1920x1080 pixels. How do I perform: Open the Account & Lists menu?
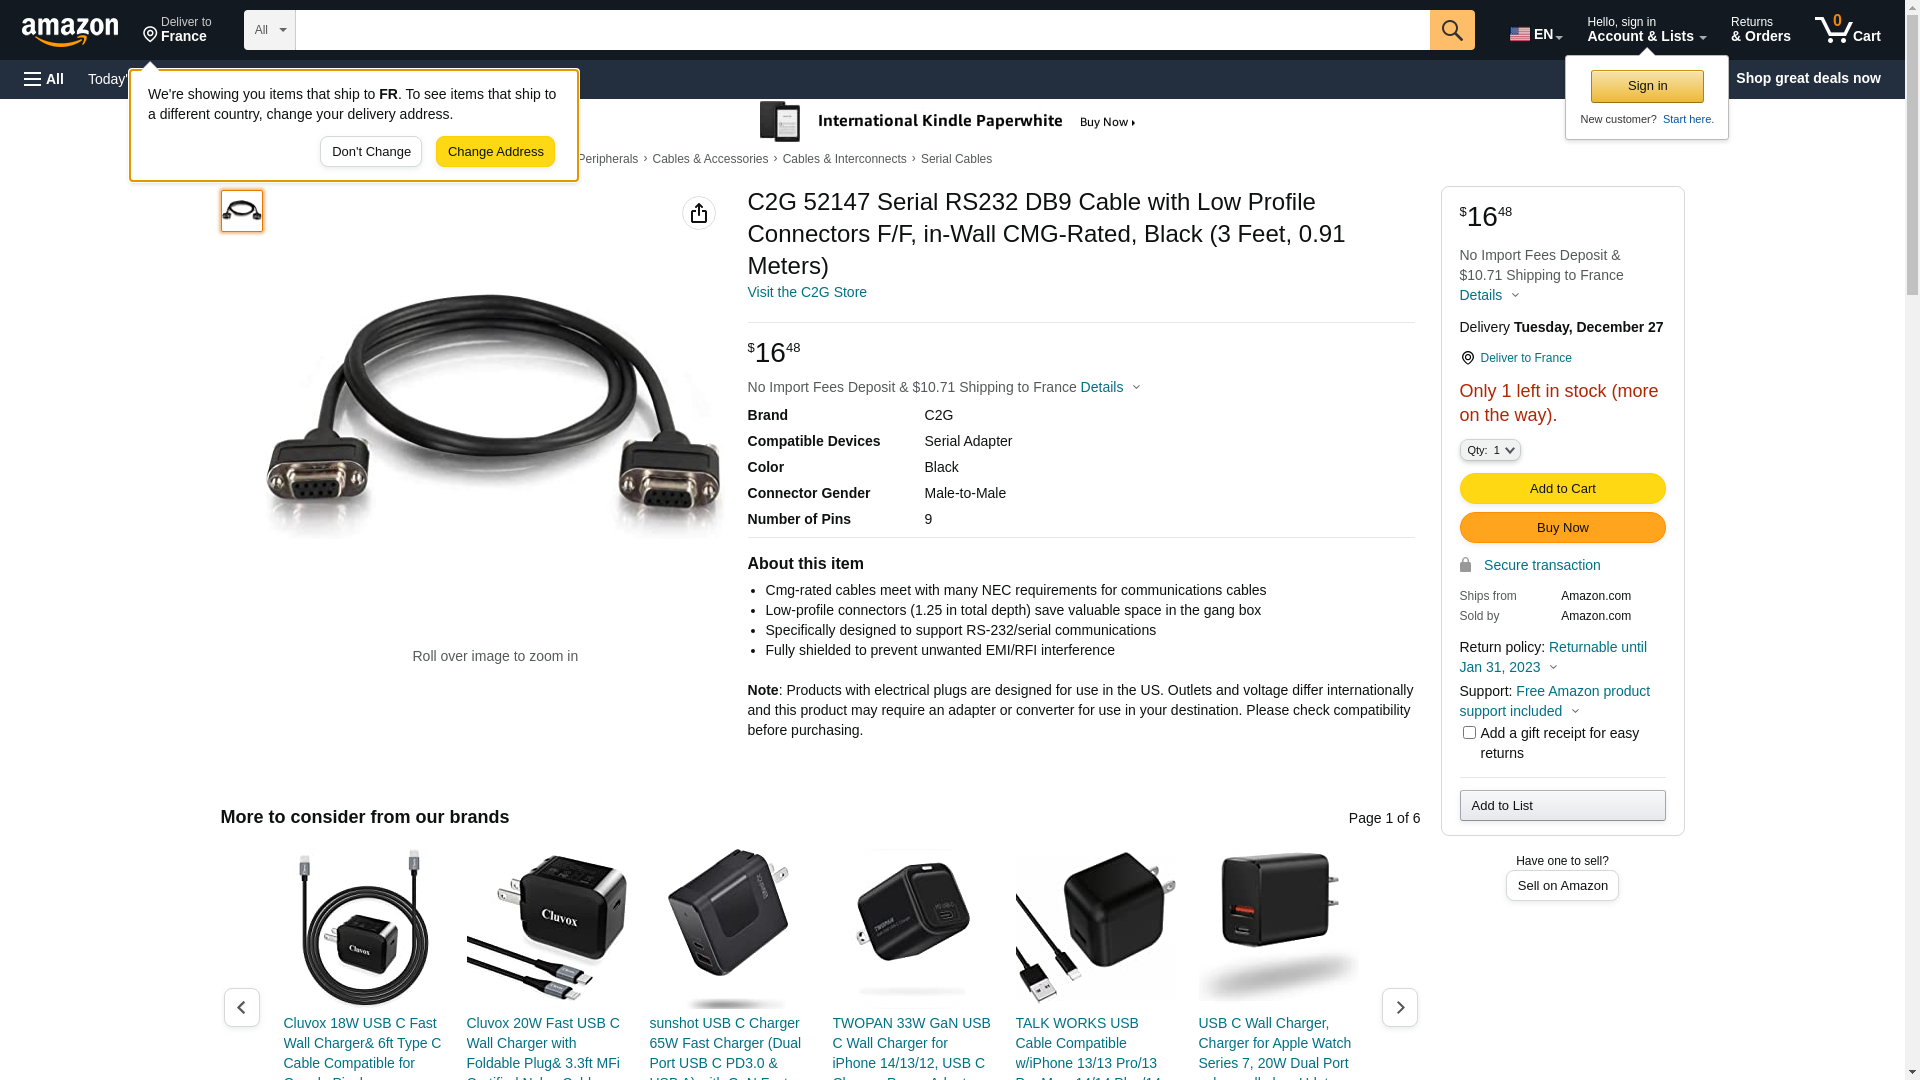[x=1646, y=29]
